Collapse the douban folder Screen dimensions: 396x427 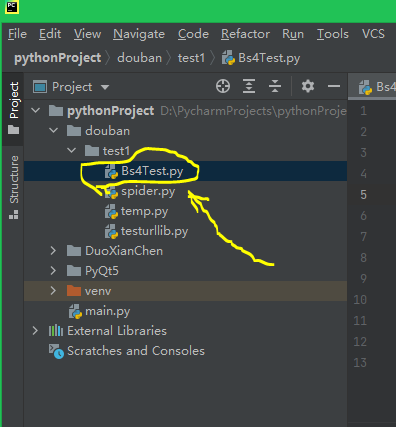pyautogui.click(x=53, y=131)
